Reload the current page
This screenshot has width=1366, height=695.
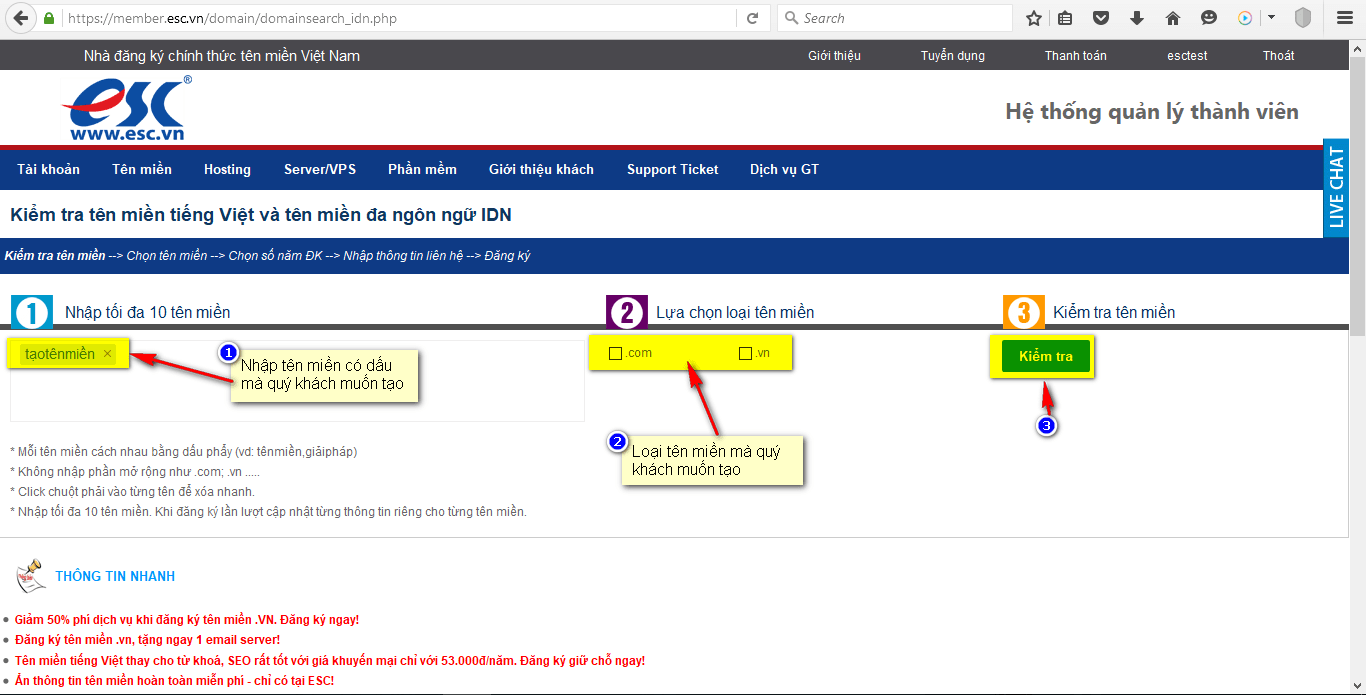point(752,18)
